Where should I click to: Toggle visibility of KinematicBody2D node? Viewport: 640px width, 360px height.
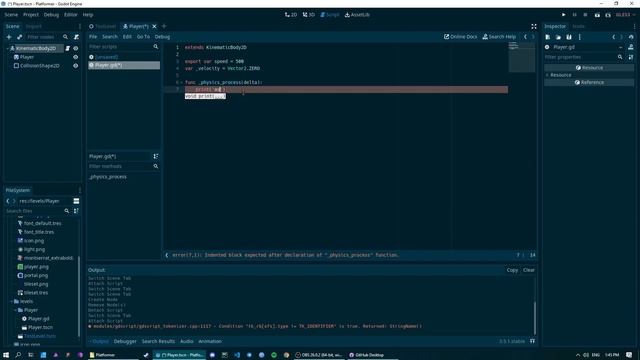coord(76,48)
